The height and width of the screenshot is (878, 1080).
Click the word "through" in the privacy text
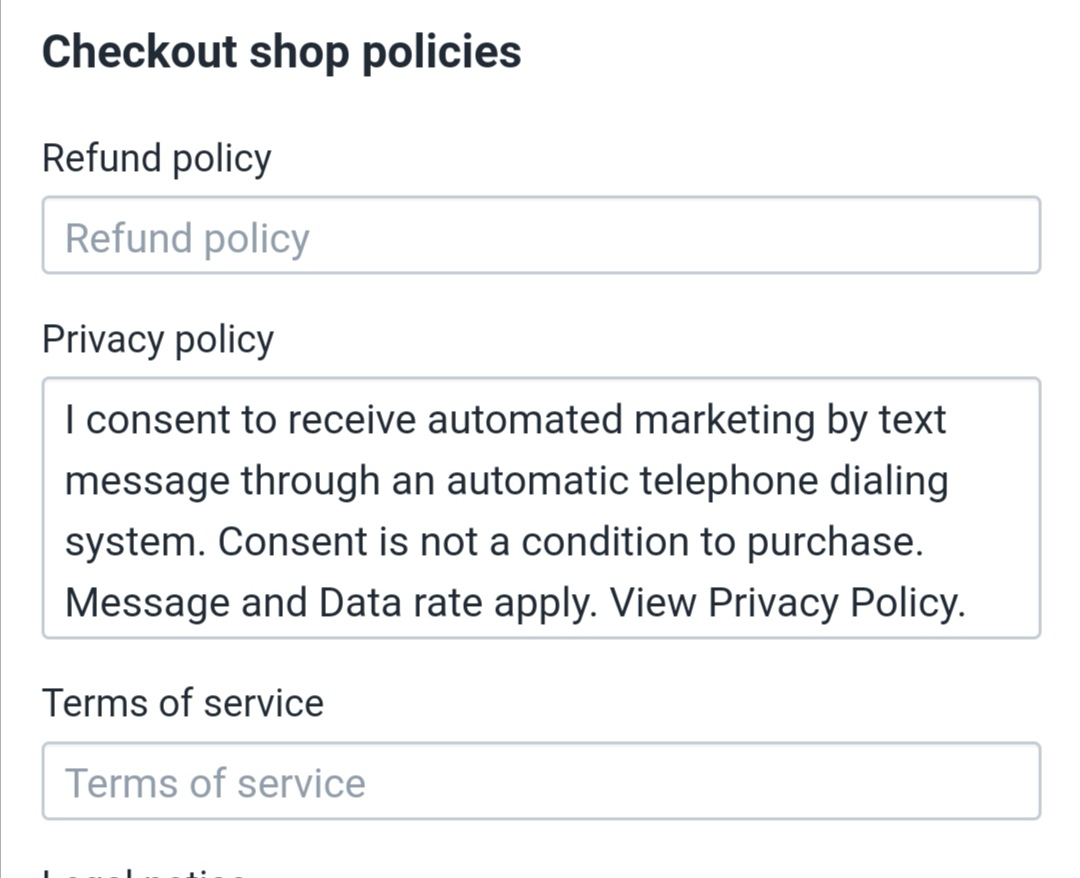[x=310, y=481]
